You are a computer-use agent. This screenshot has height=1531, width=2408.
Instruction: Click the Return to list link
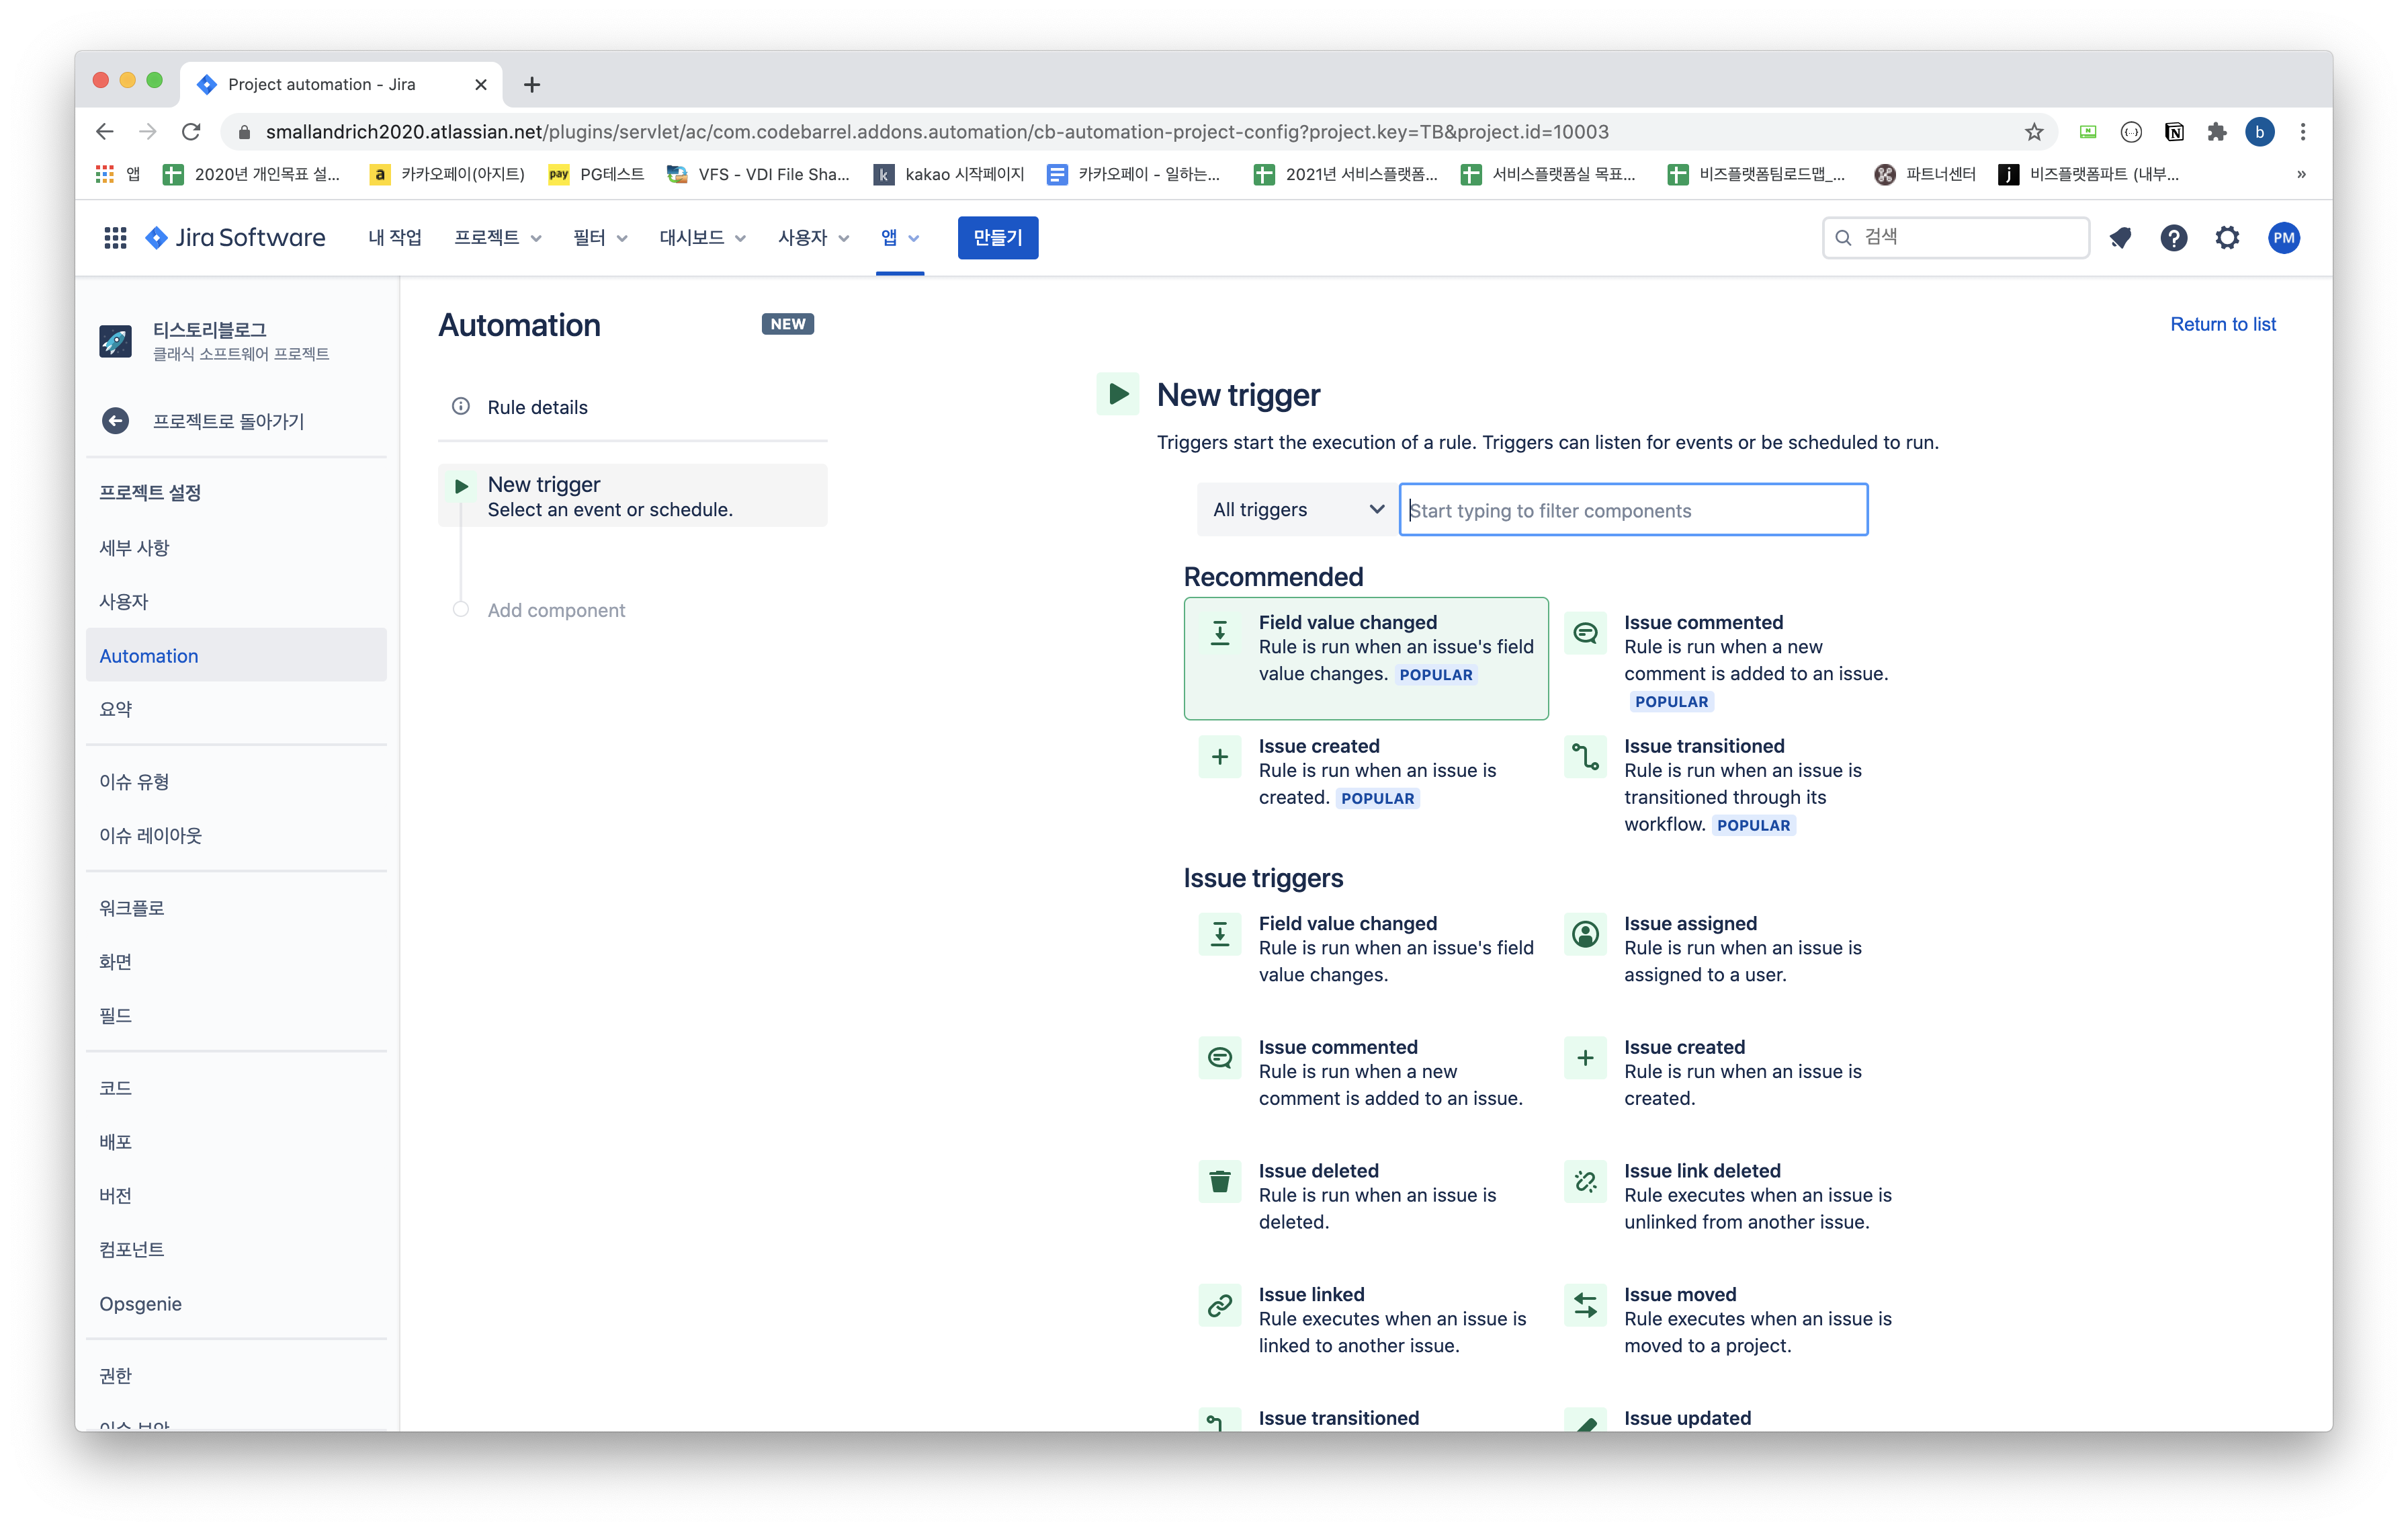click(x=2222, y=324)
